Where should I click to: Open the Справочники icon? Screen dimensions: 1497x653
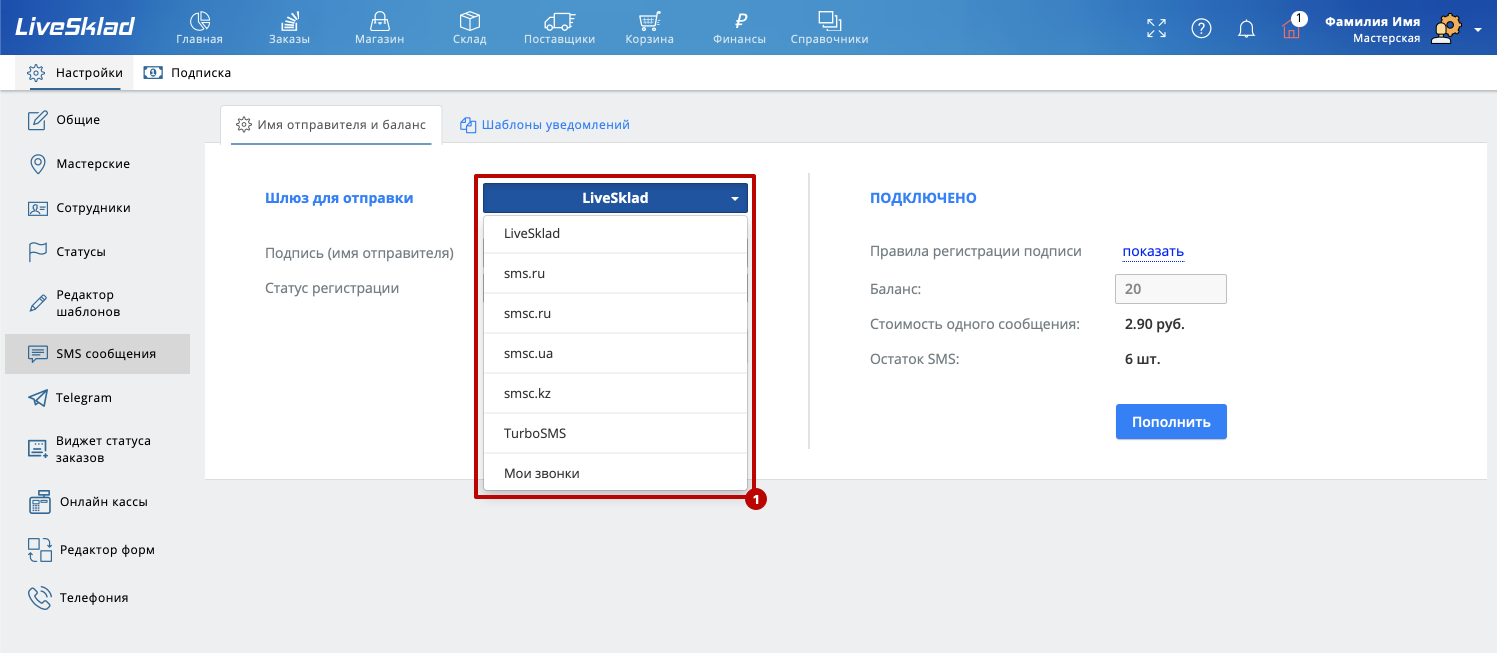click(829, 21)
